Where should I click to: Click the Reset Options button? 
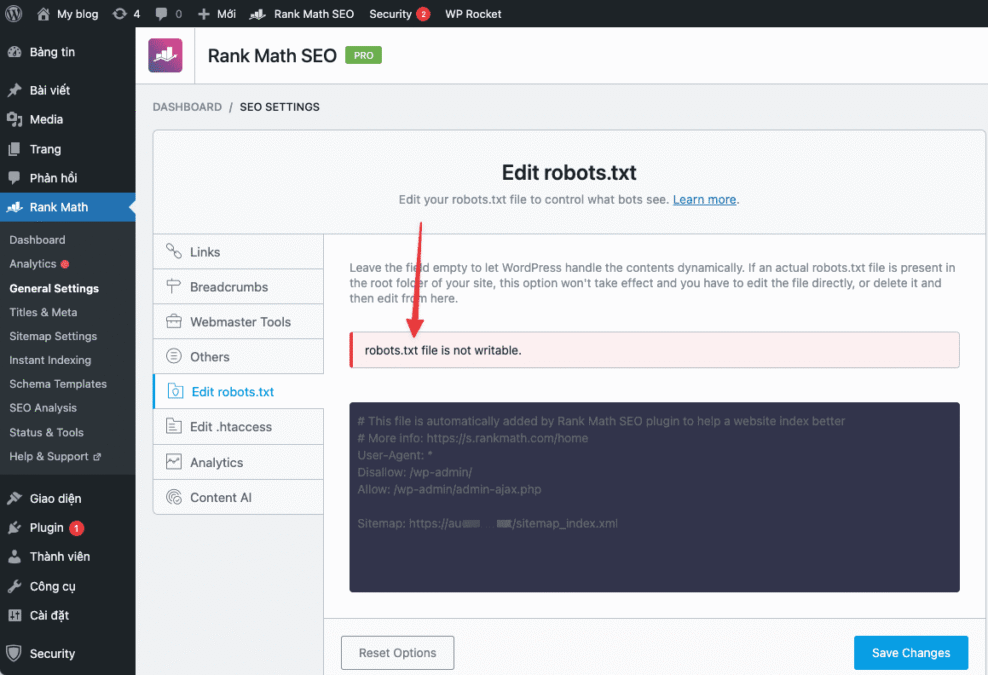(x=397, y=653)
